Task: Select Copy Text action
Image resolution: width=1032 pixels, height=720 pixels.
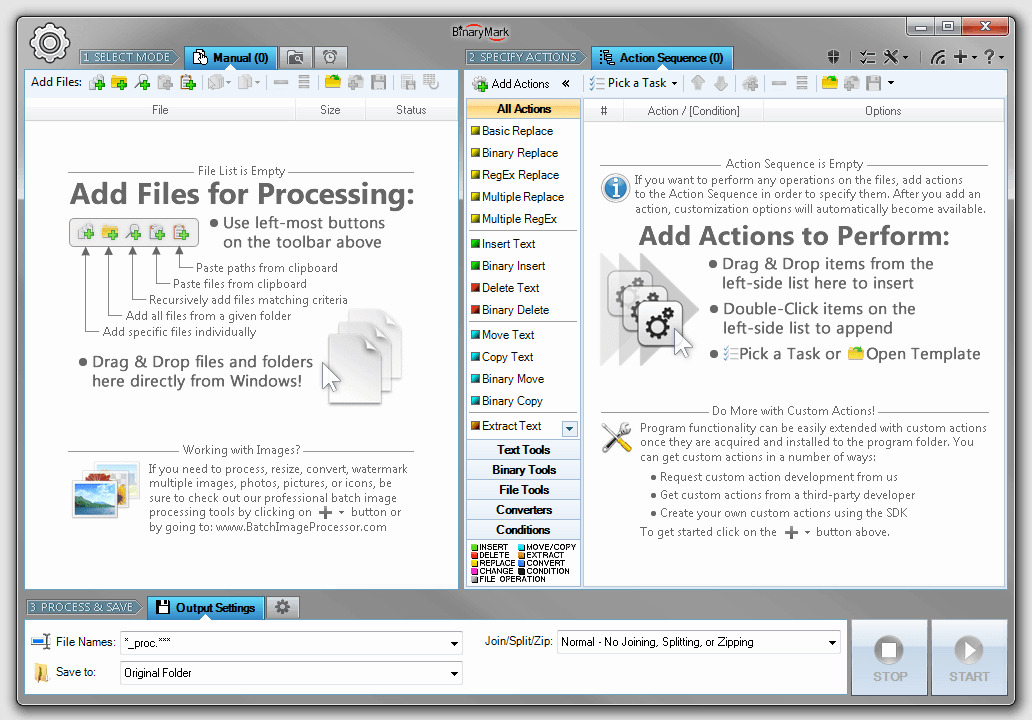Action: tap(502, 357)
